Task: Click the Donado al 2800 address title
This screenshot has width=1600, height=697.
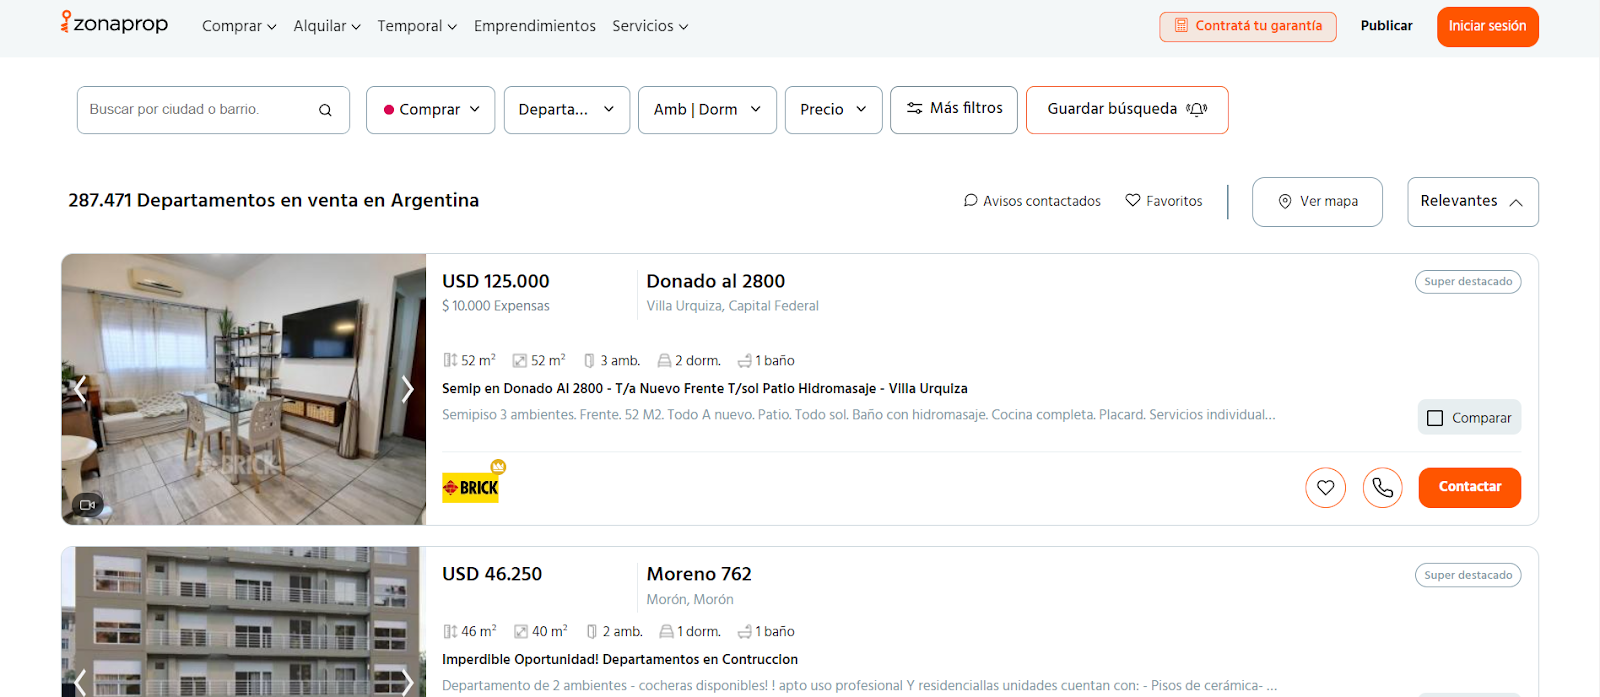Action: [716, 282]
